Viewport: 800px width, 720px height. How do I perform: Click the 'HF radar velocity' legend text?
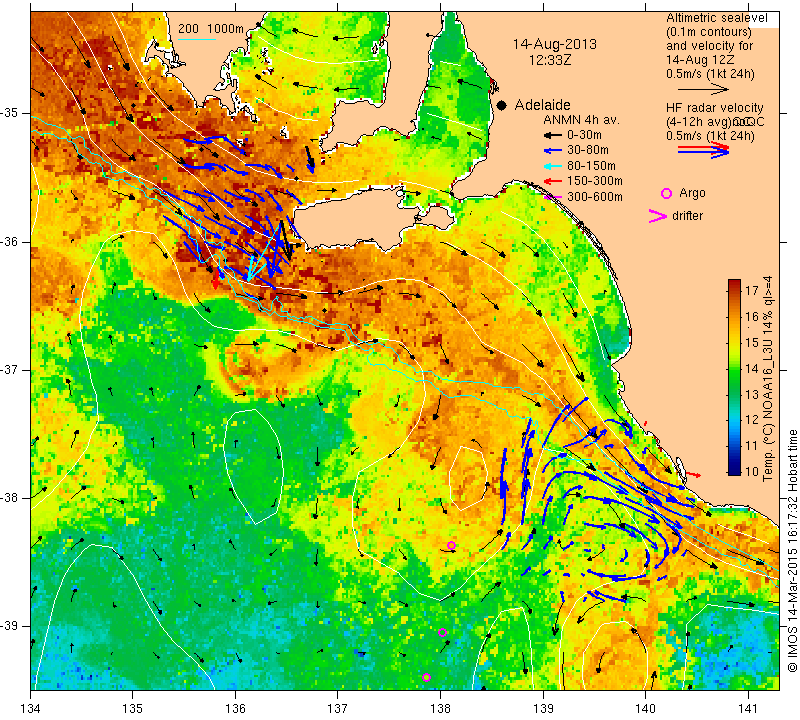(715, 108)
